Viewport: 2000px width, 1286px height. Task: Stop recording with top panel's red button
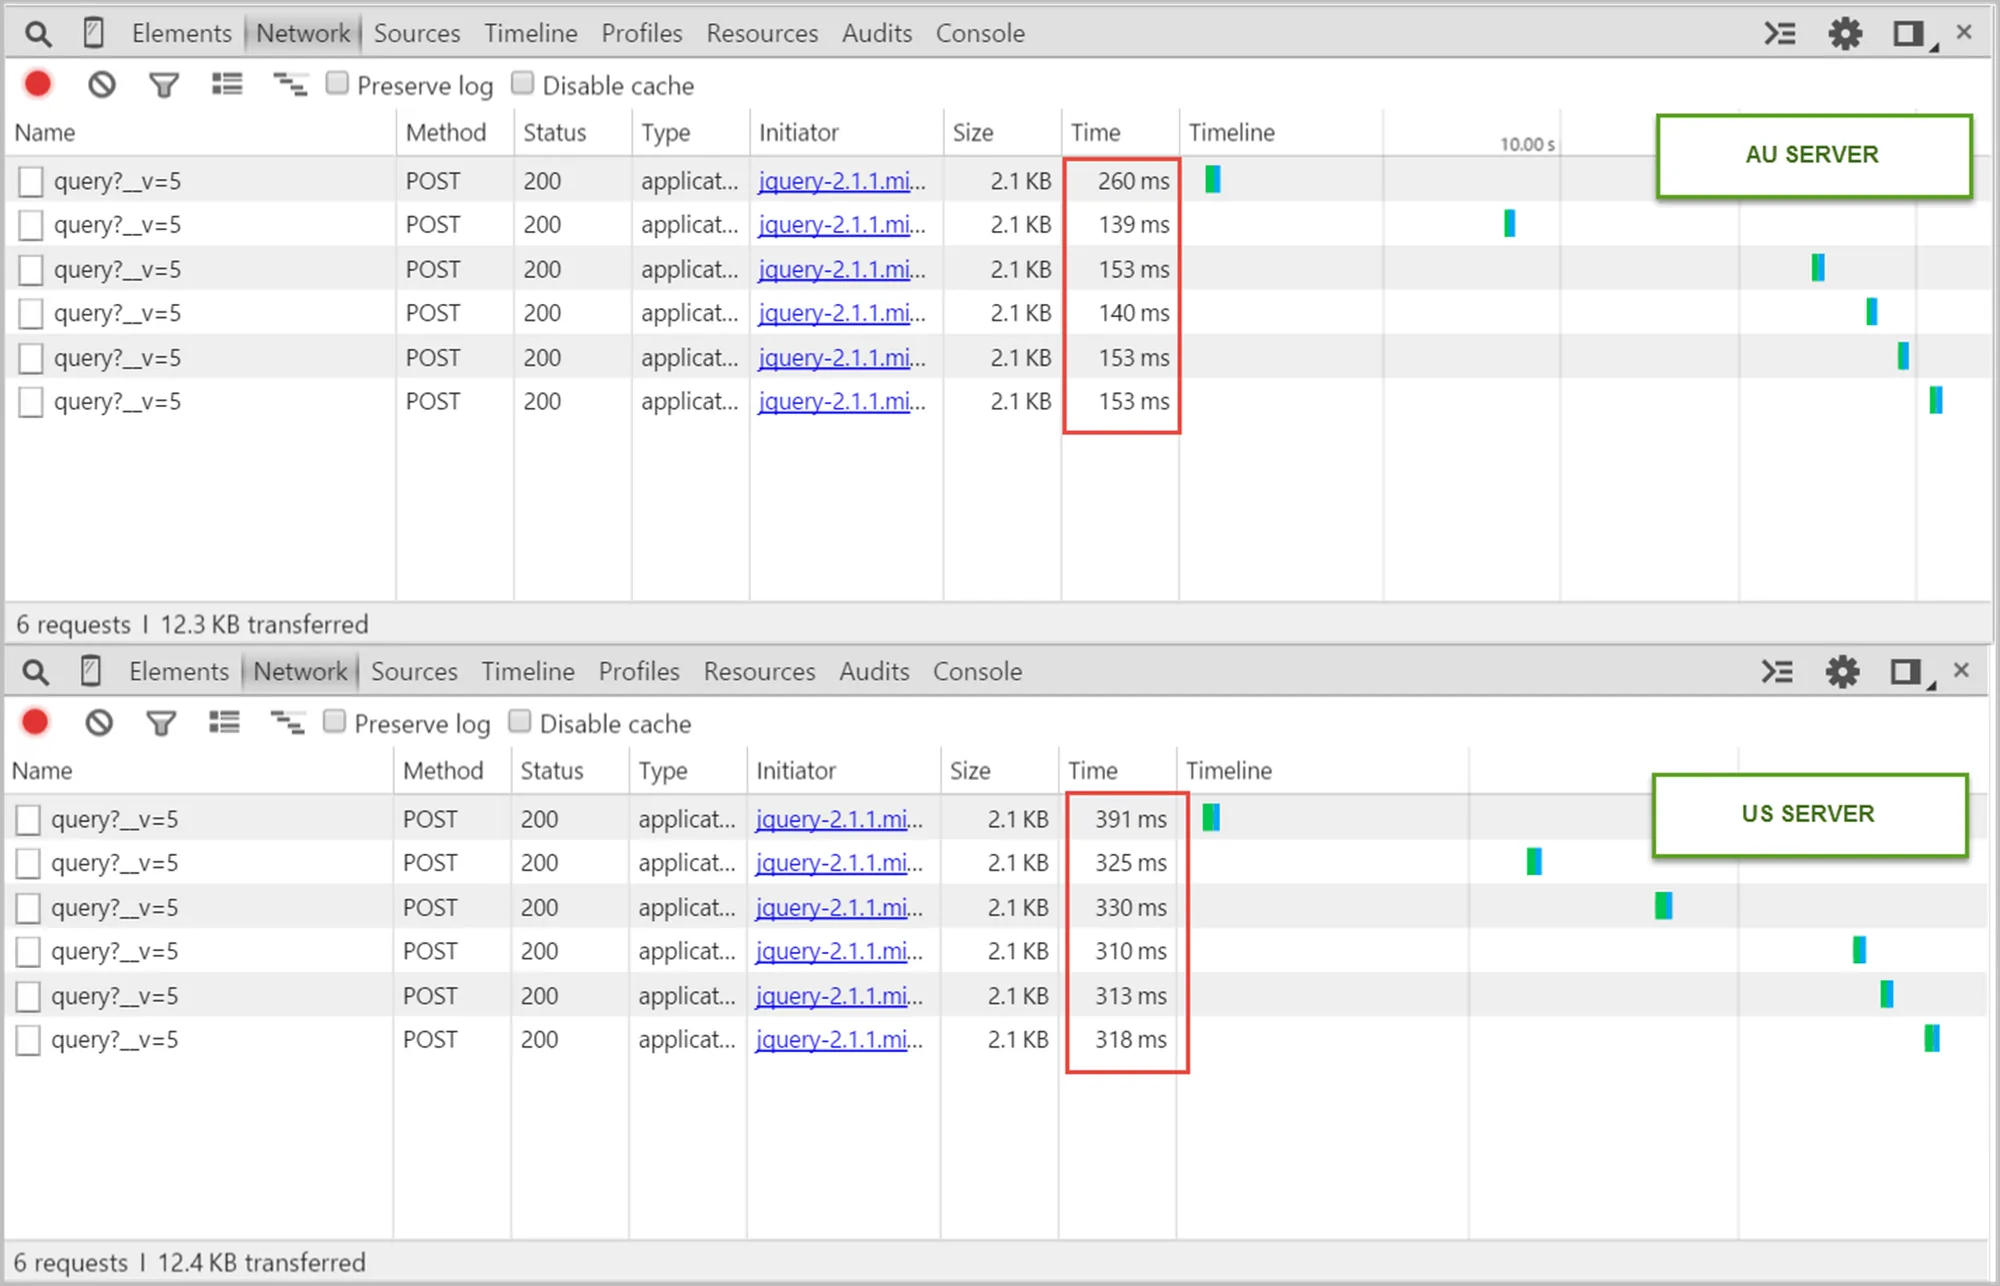point(38,84)
